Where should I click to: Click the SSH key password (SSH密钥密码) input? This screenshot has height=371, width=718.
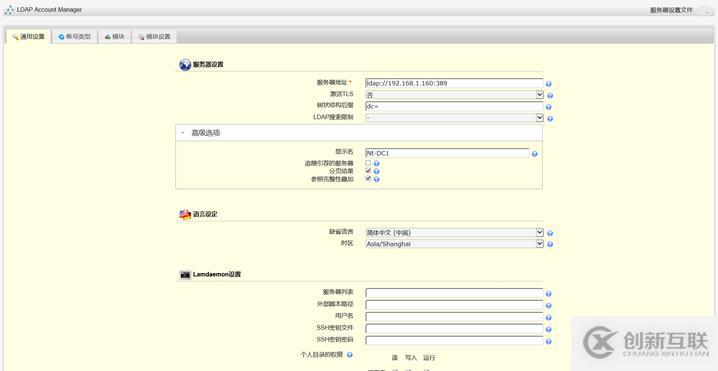(x=454, y=341)
